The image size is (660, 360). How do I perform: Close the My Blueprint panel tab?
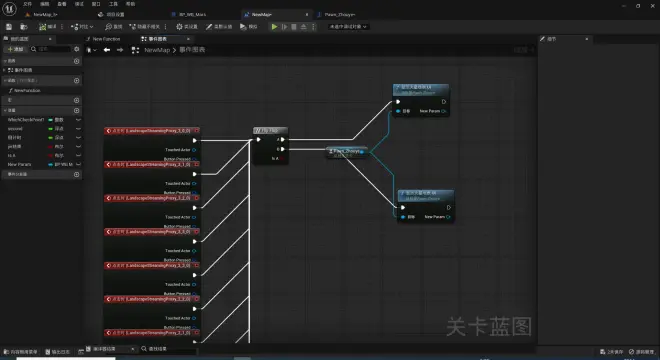pyautogui.click(x=50, y=39)
